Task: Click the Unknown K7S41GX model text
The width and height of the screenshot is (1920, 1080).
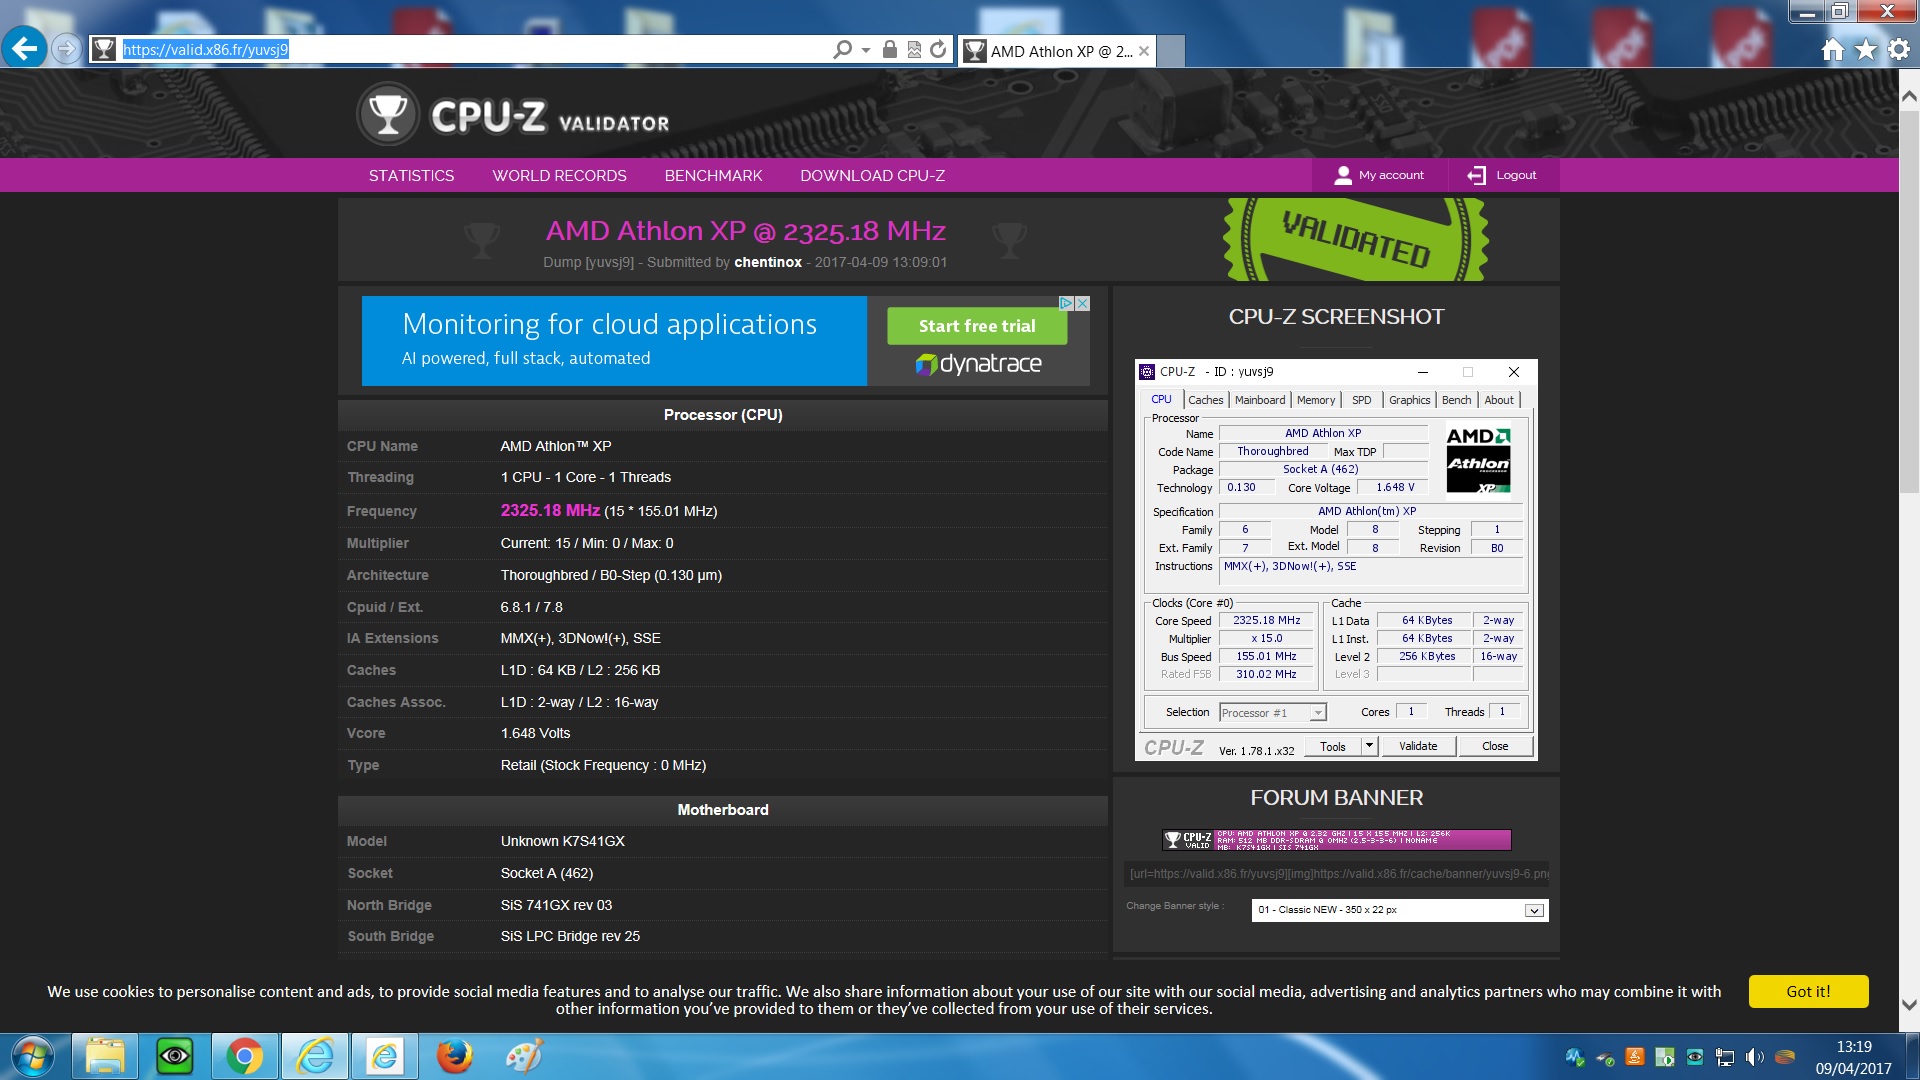Action: 562,841
